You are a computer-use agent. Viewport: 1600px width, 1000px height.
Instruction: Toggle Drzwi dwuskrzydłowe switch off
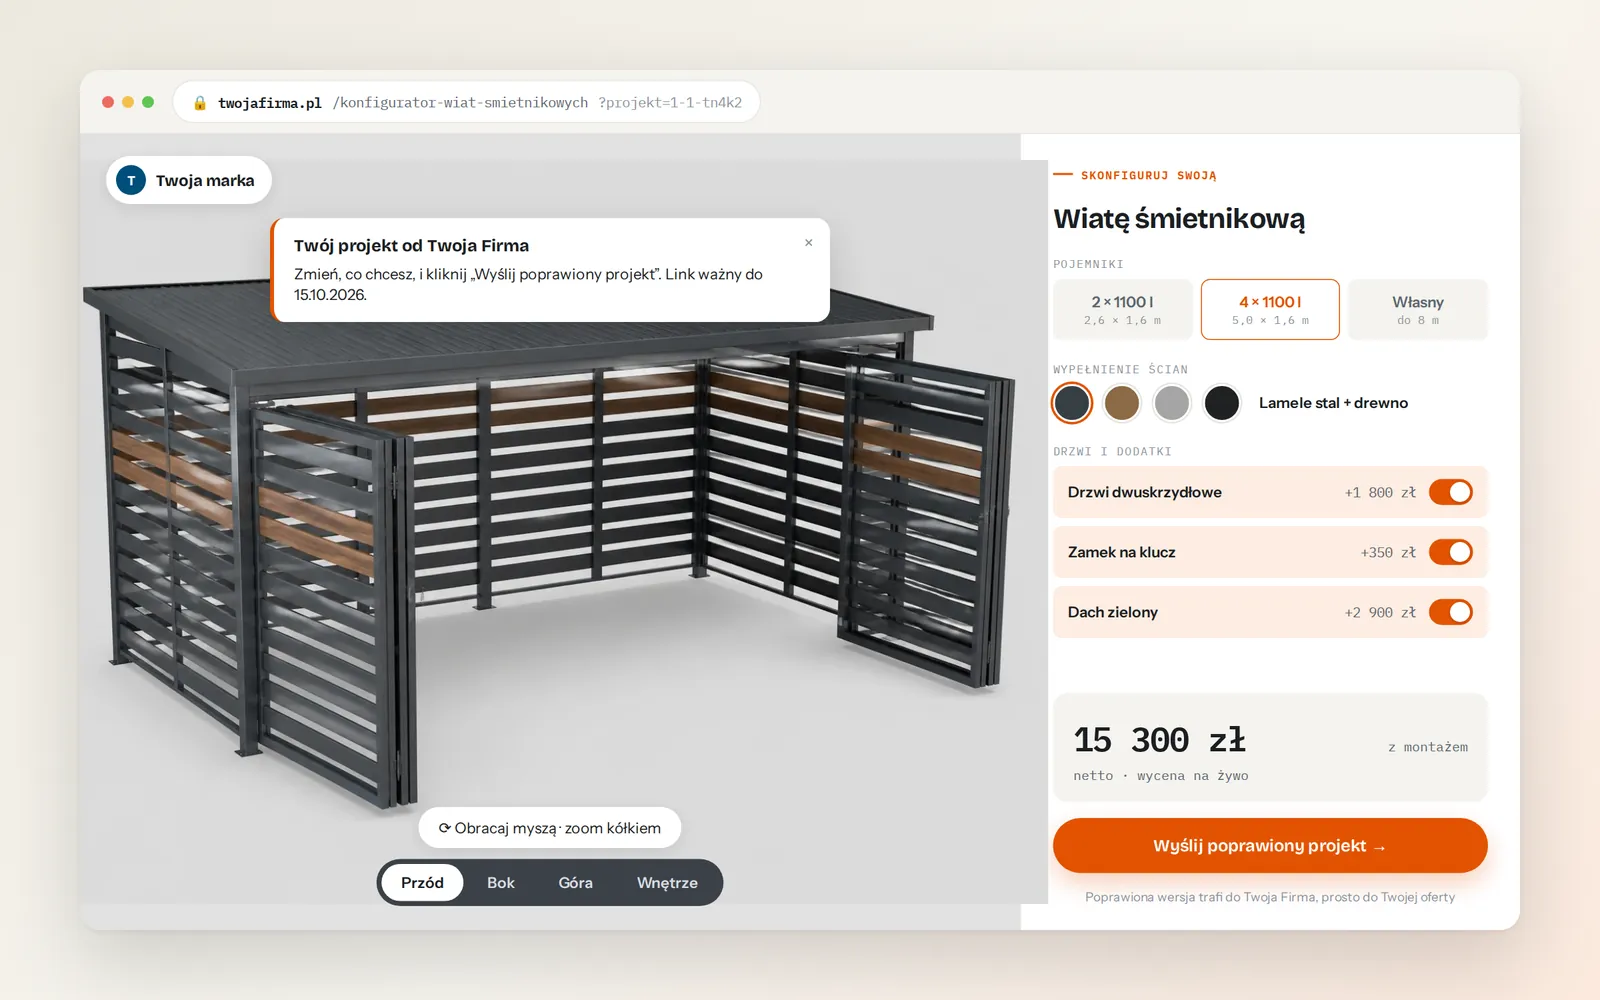pos(1450,492)
